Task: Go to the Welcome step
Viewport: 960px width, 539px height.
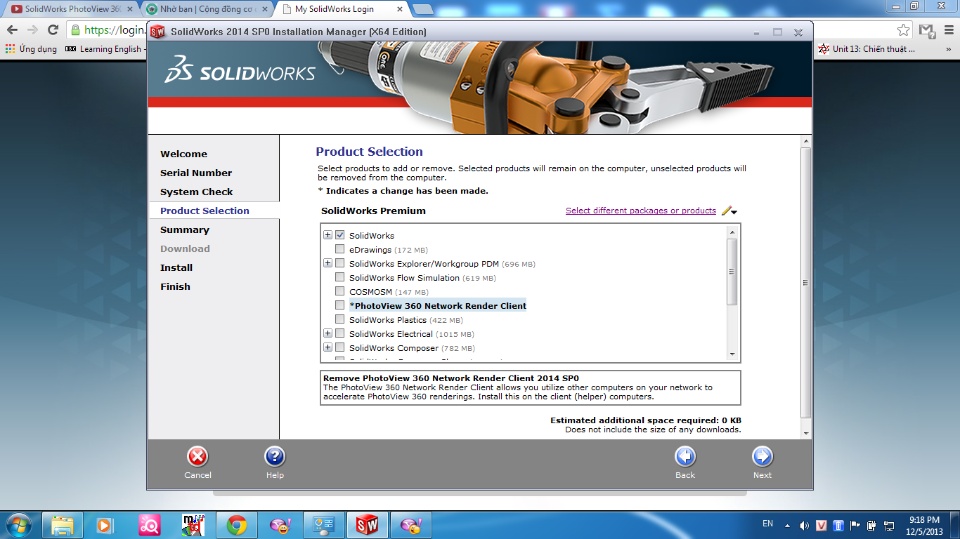Action: tap(184, 154)
